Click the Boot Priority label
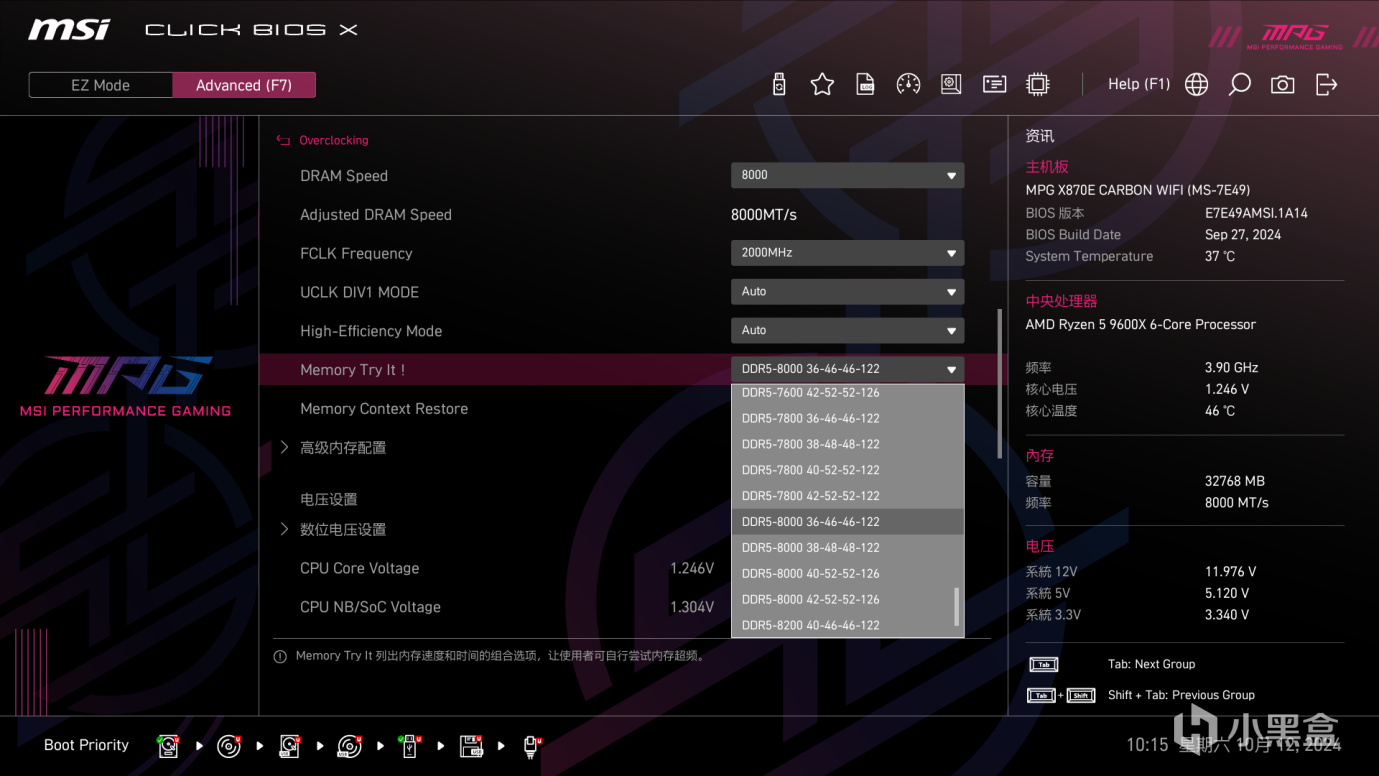 coord(86,745)
